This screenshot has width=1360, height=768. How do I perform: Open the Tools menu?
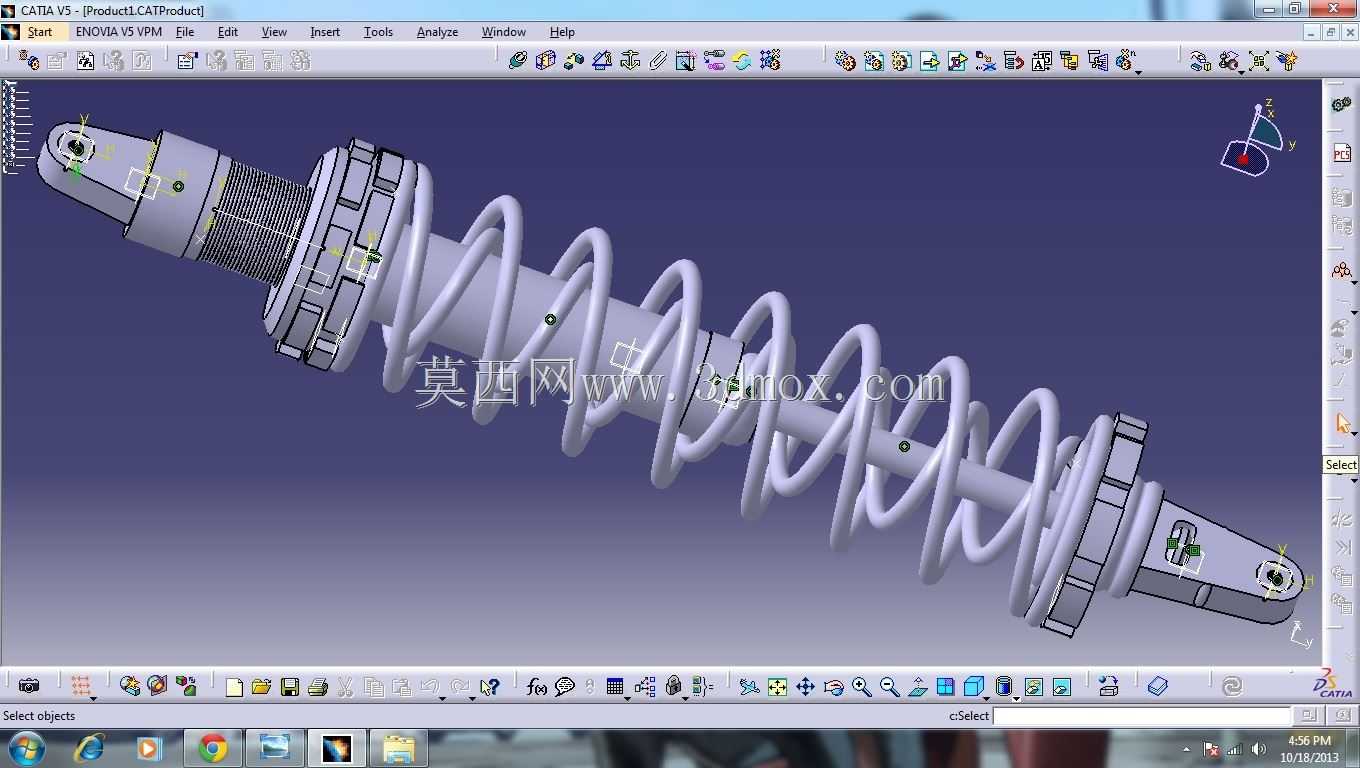(x=378, y=32)
